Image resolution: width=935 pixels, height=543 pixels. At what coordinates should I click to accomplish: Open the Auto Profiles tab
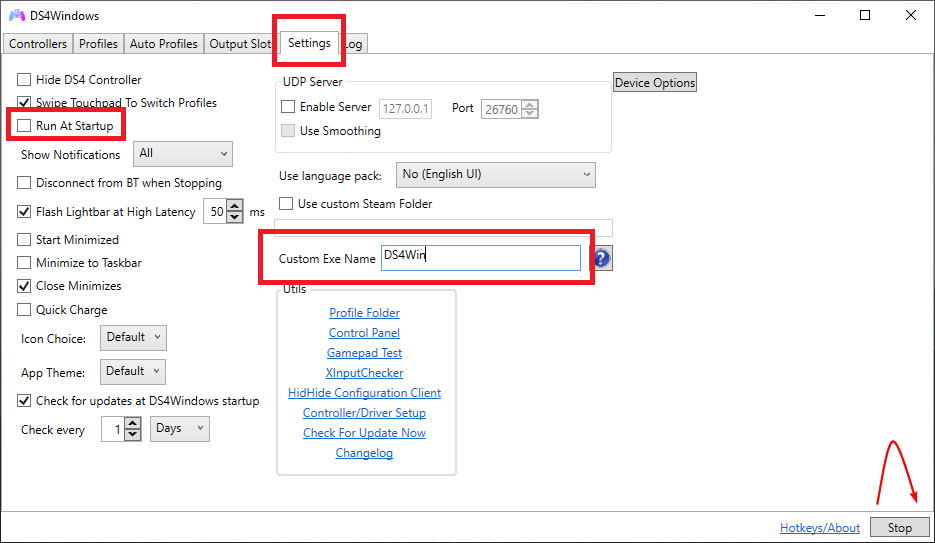tap(163, 44)
